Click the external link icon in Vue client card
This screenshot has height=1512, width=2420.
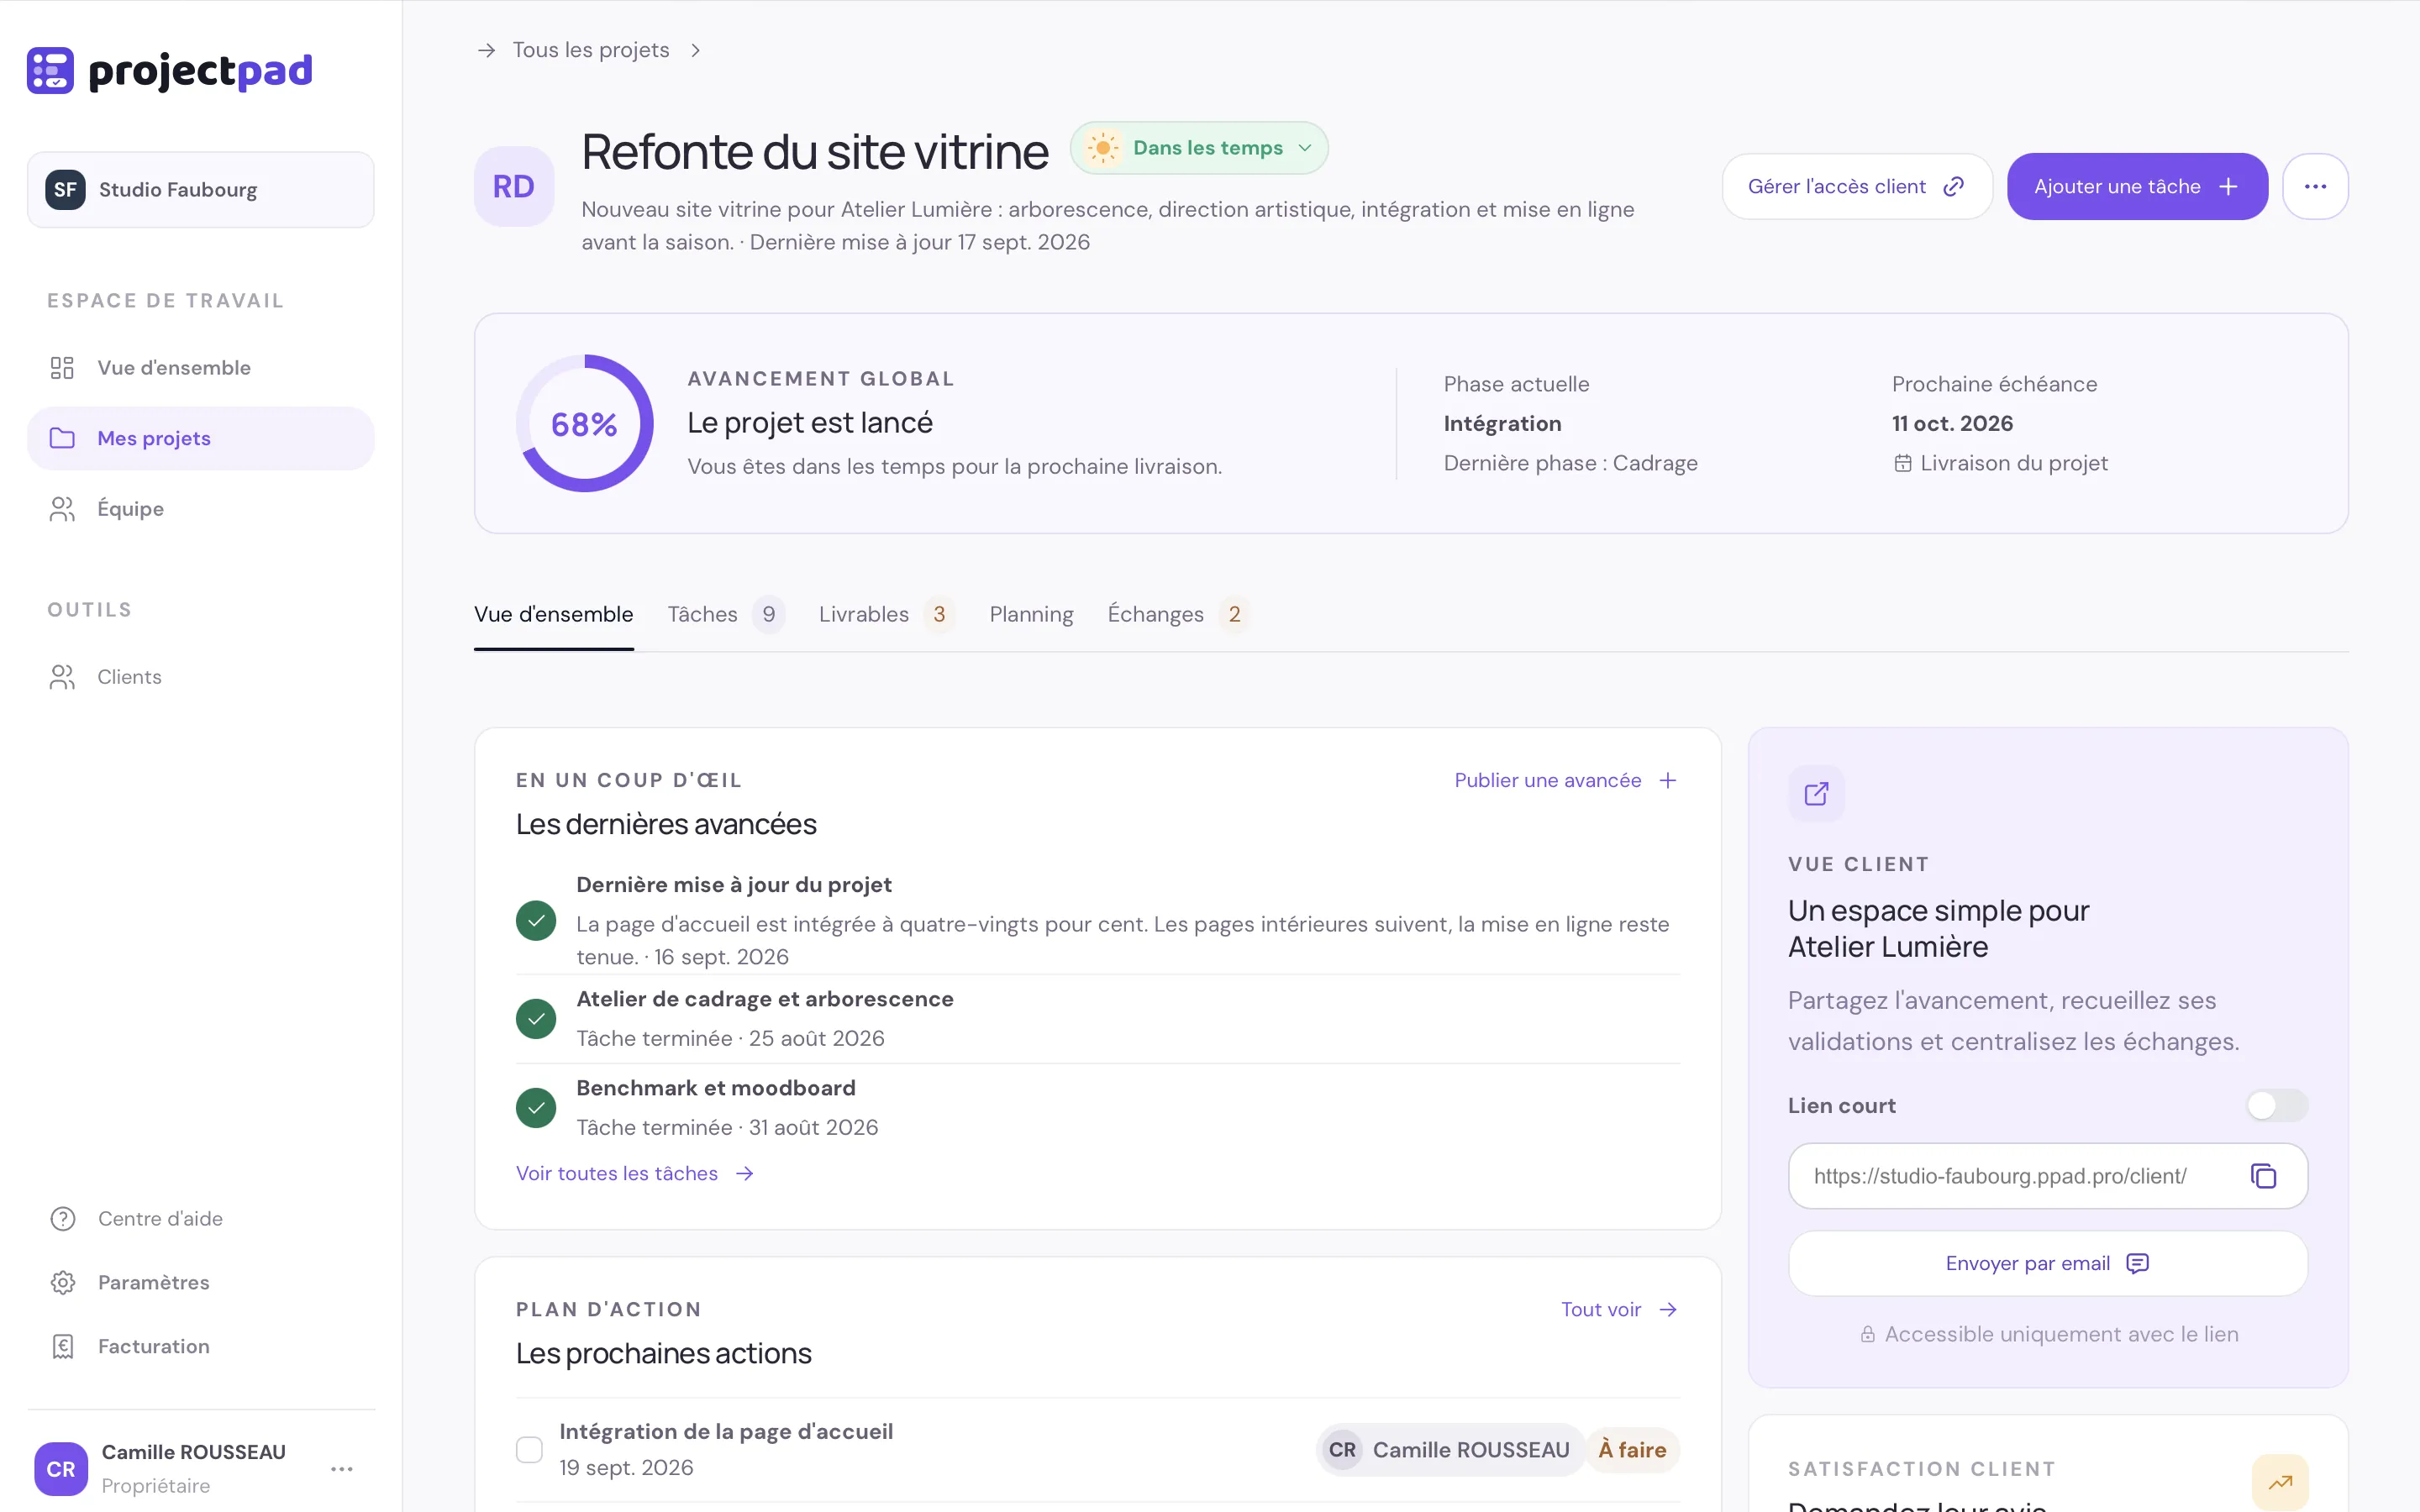pyautogui.click(x=1816, y=794)
